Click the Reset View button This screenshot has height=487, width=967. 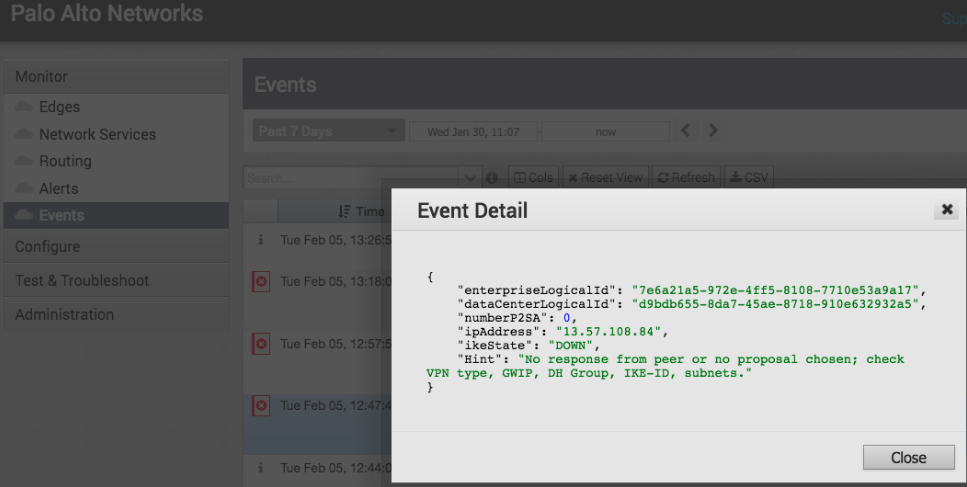[606, 178]
